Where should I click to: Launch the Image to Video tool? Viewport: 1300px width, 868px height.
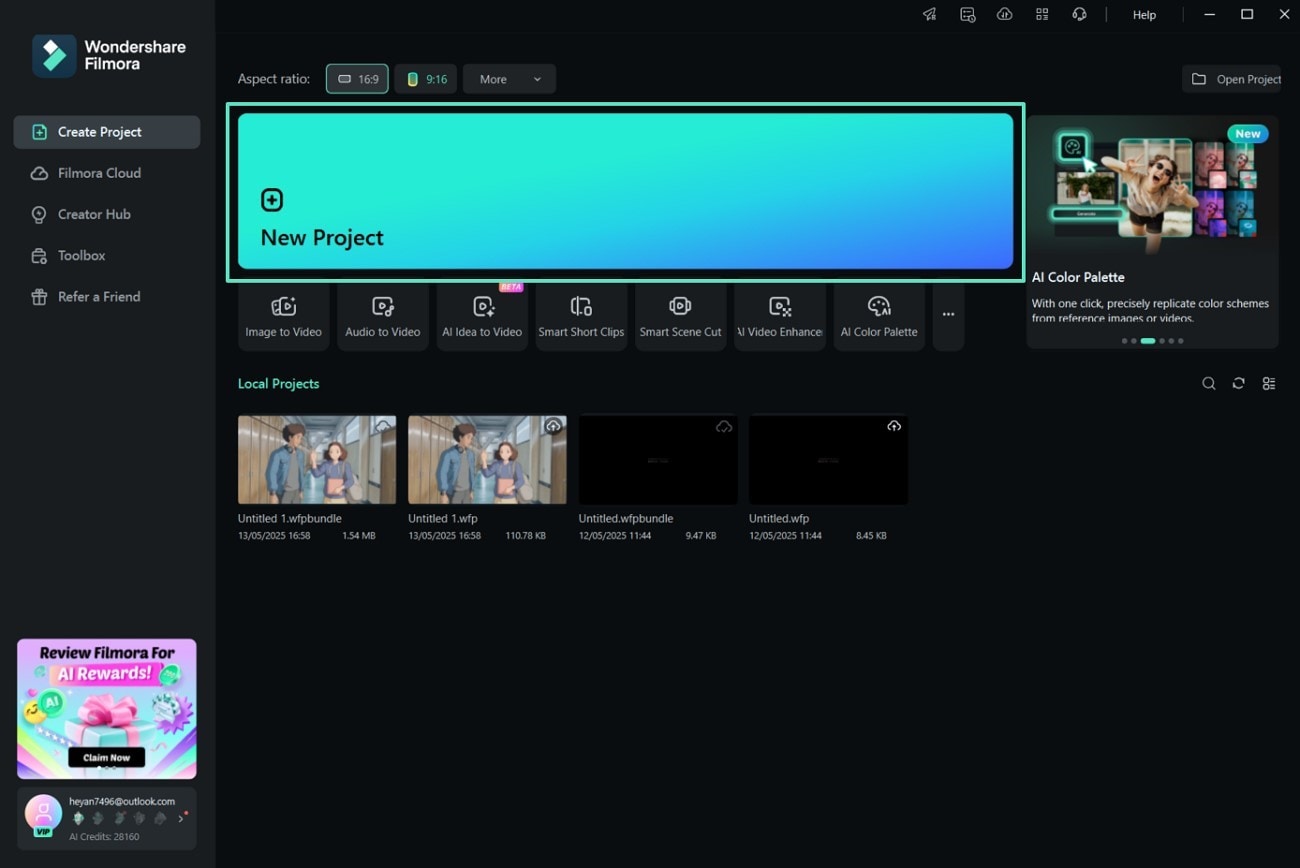pyautogui.click(x=283, y=317)
